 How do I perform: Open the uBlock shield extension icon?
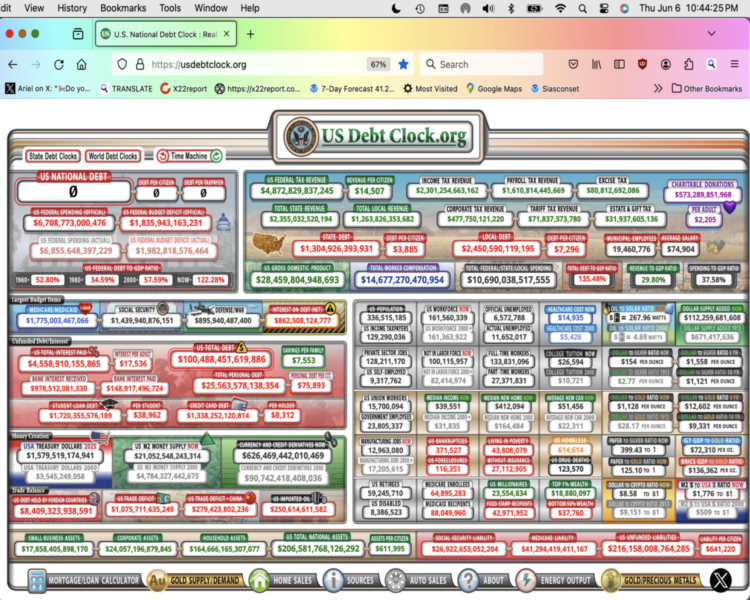coord(642,65)
